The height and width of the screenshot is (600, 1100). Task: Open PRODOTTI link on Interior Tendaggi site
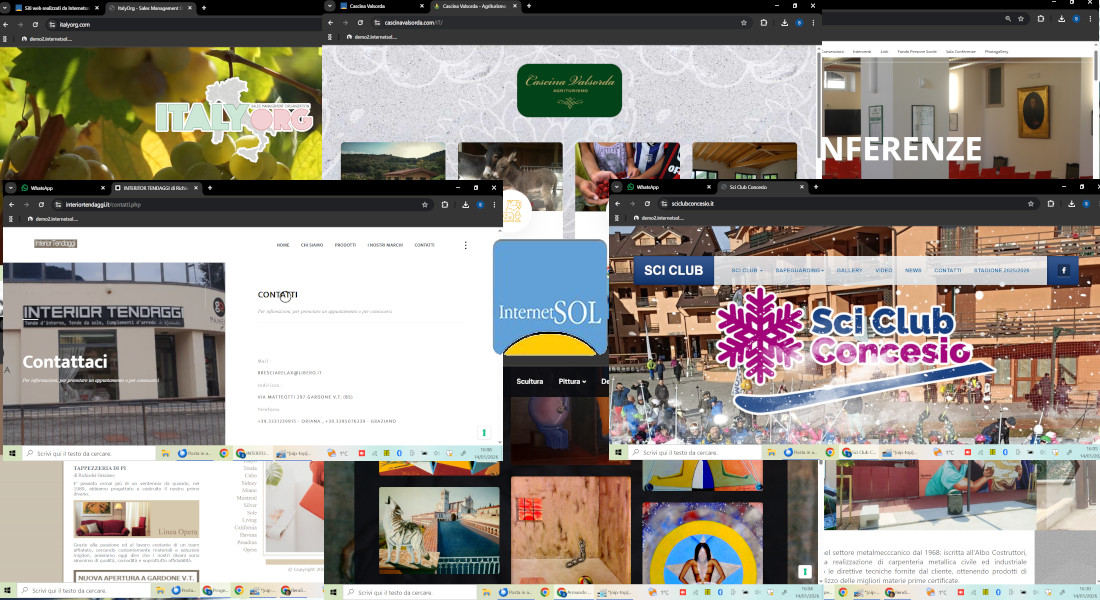coord(345,245)
